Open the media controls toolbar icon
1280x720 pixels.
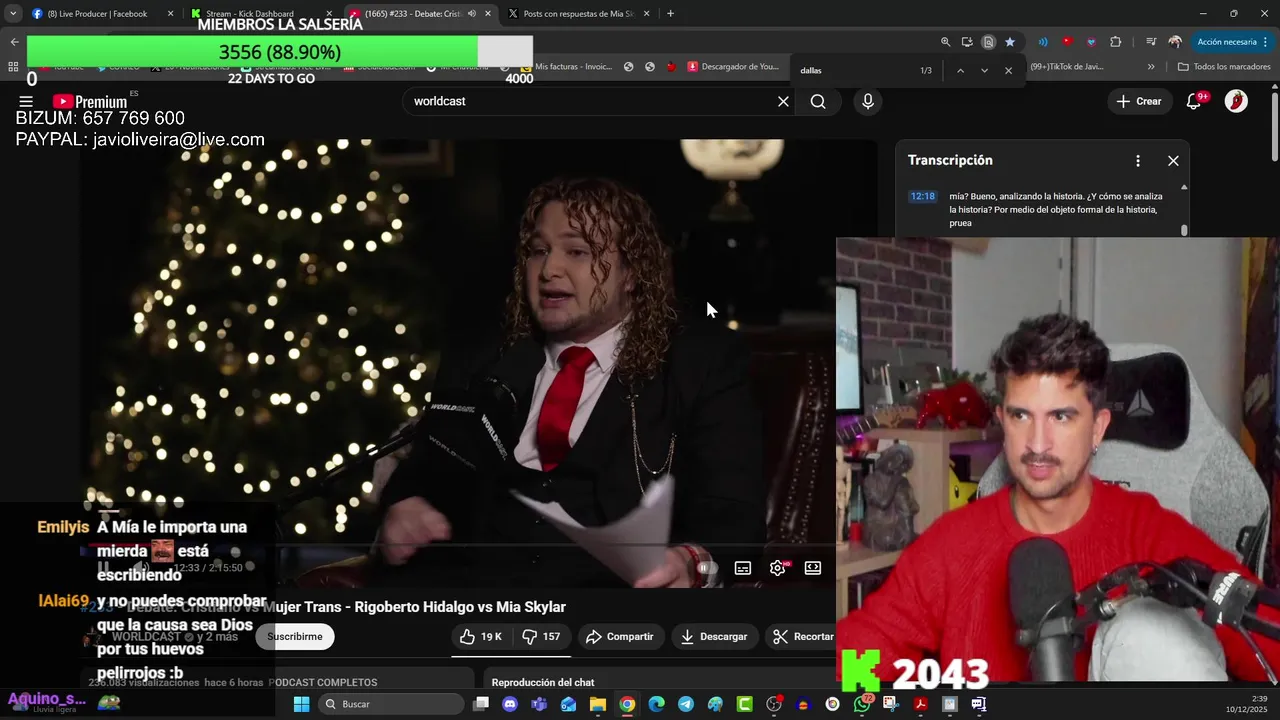(x=1151, y=42)
